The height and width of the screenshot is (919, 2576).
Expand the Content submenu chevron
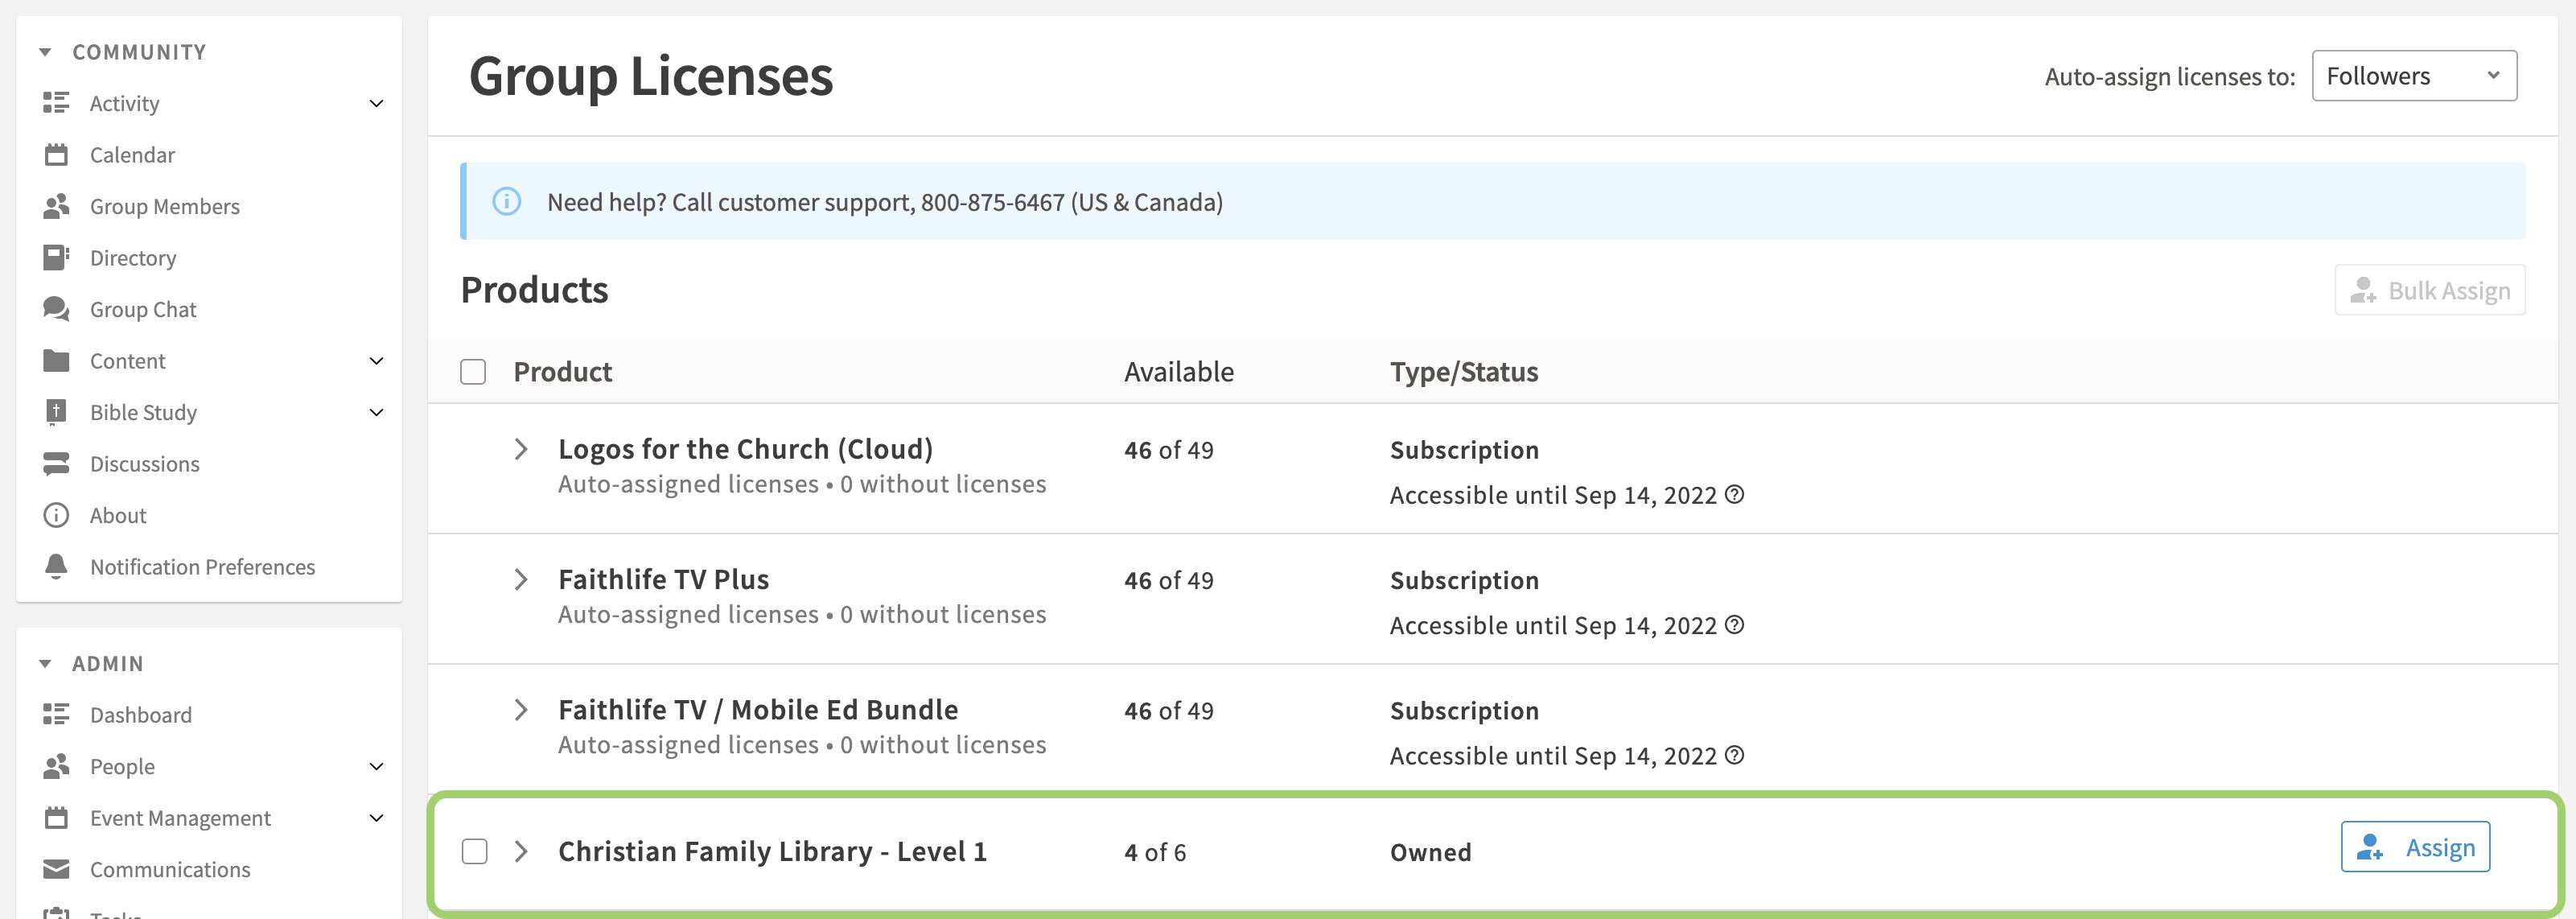[x=377, y=361]
